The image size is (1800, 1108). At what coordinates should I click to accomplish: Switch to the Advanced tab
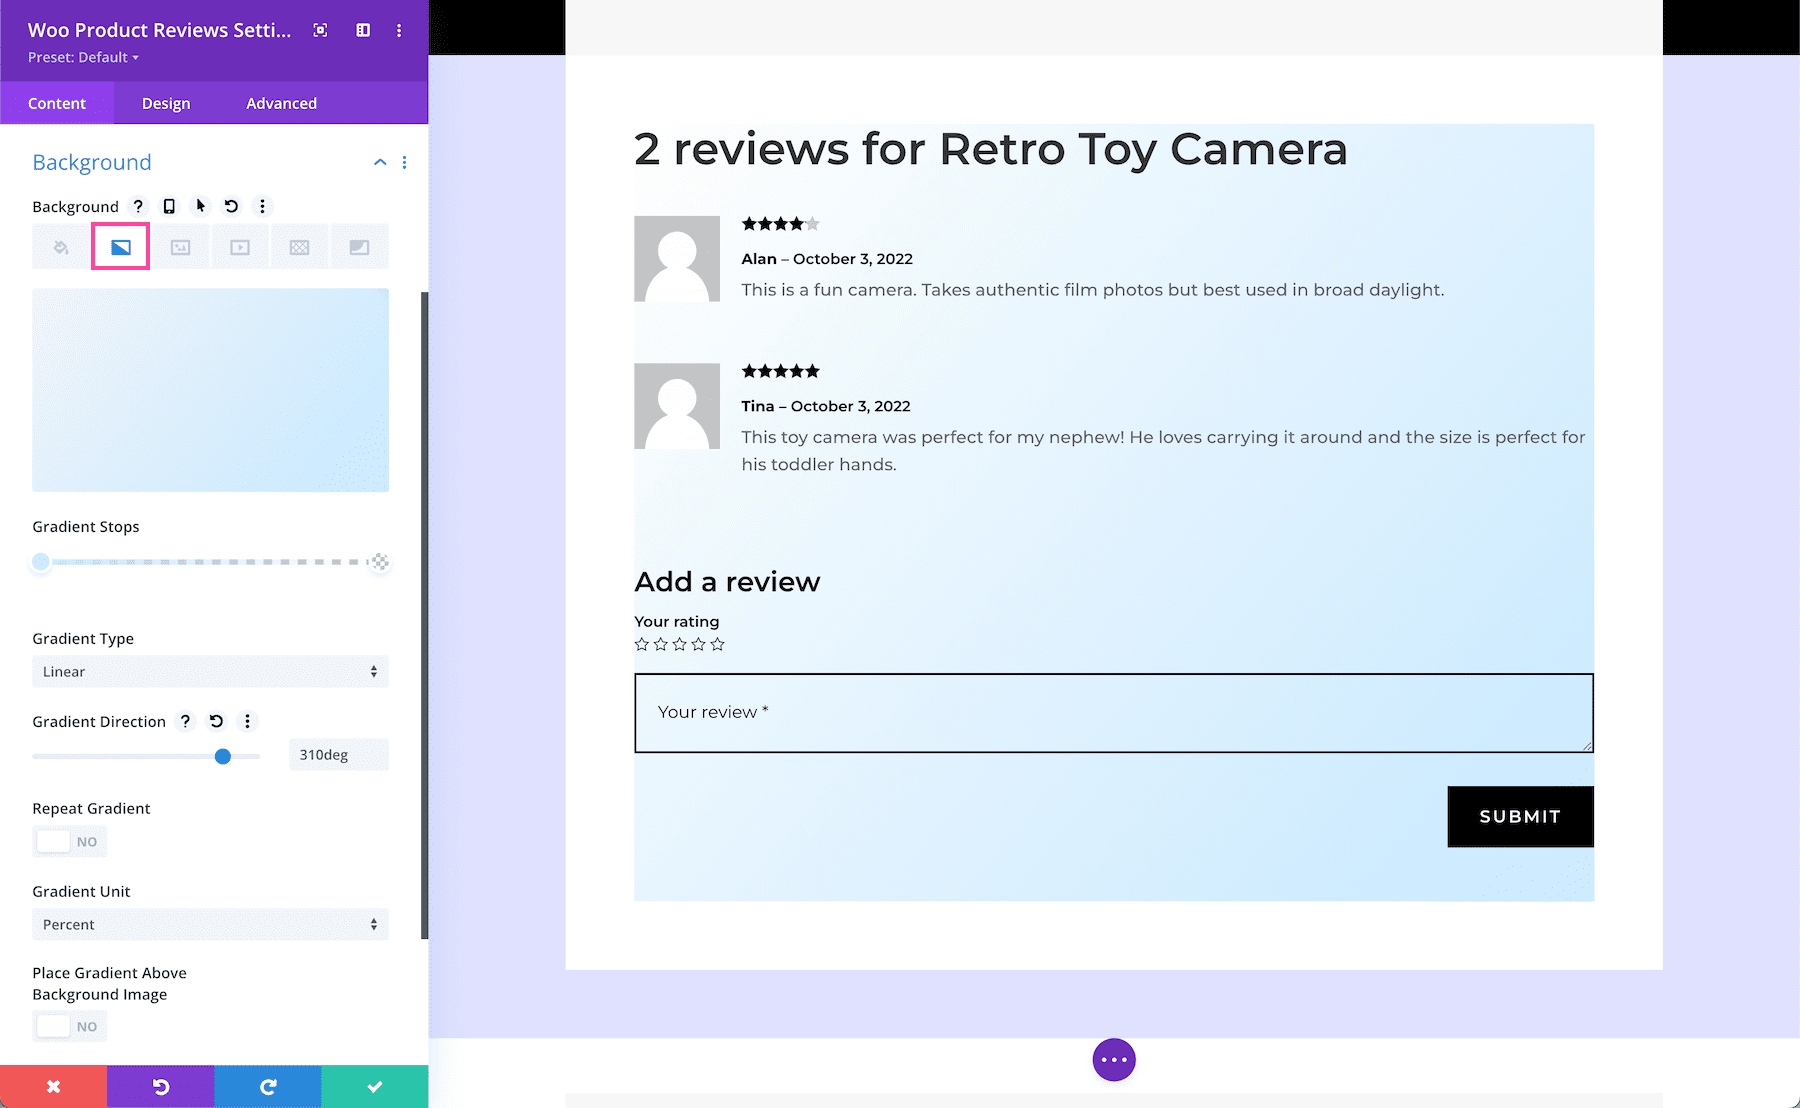tap(281, 103)
